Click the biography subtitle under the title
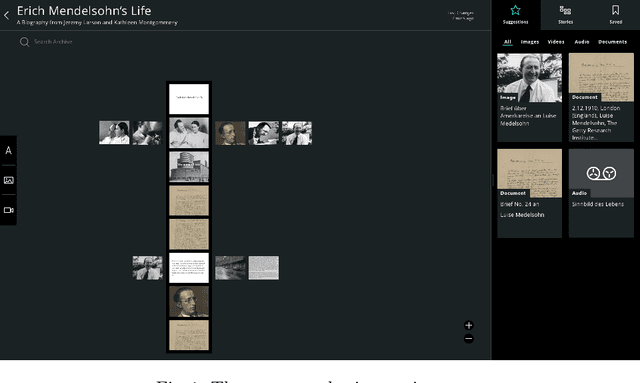The height and width of the screenshot is (383, 640). pyautogui.click(x=97, y=22)
